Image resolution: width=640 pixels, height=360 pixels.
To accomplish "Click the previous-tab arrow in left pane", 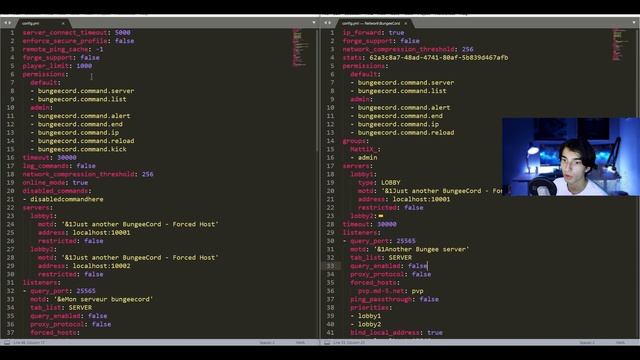I will pyautogui.click(x=5, y=23).
